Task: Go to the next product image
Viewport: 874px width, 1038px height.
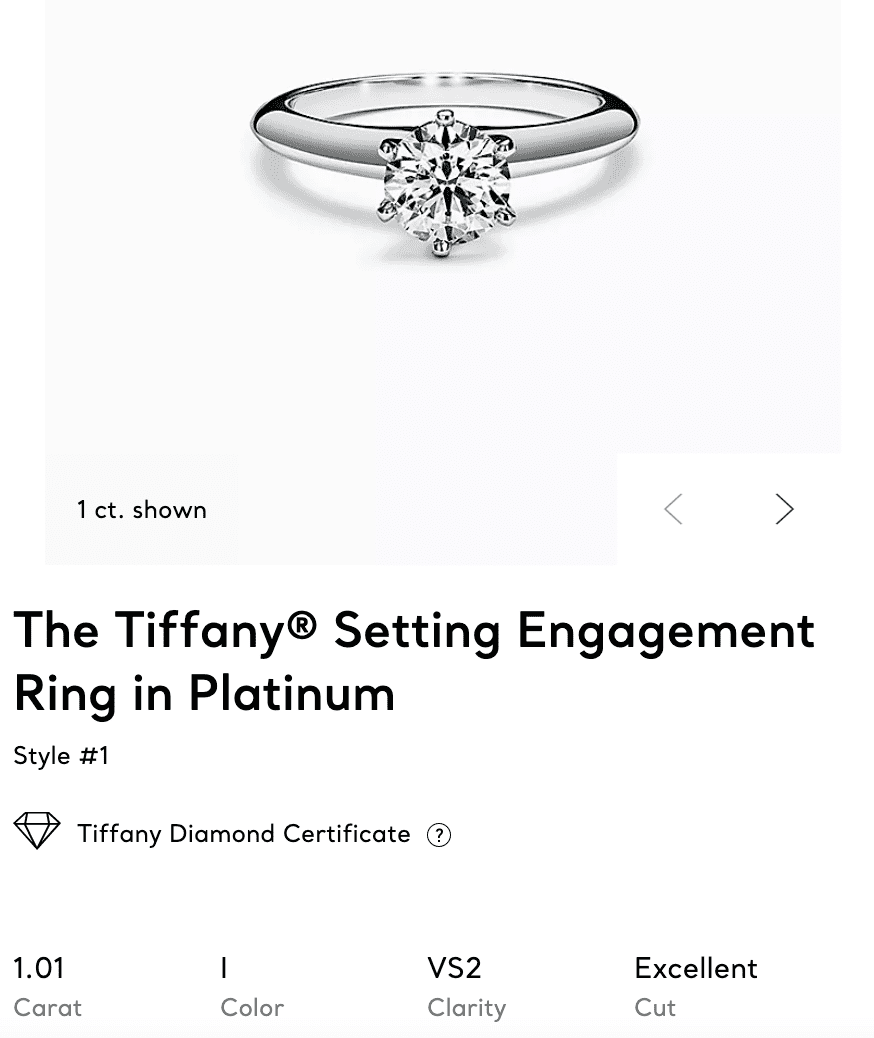Action: [x=784, y=510]
